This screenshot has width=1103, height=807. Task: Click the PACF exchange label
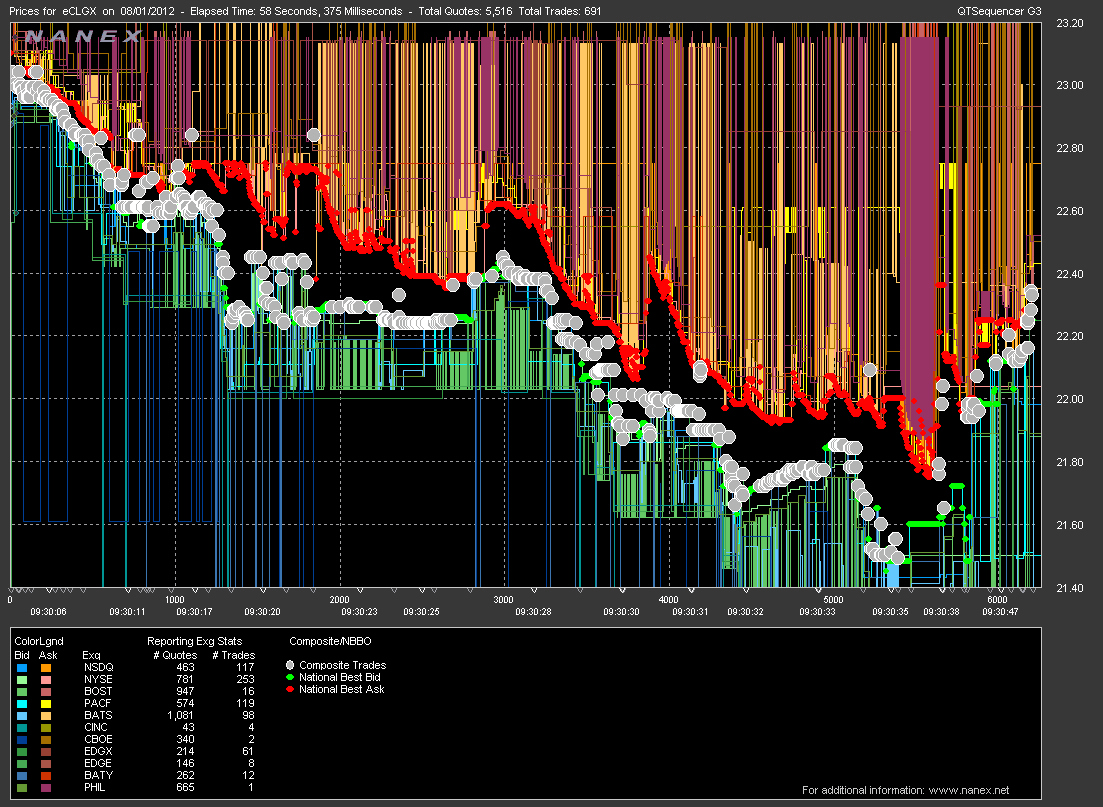point(97,703)
